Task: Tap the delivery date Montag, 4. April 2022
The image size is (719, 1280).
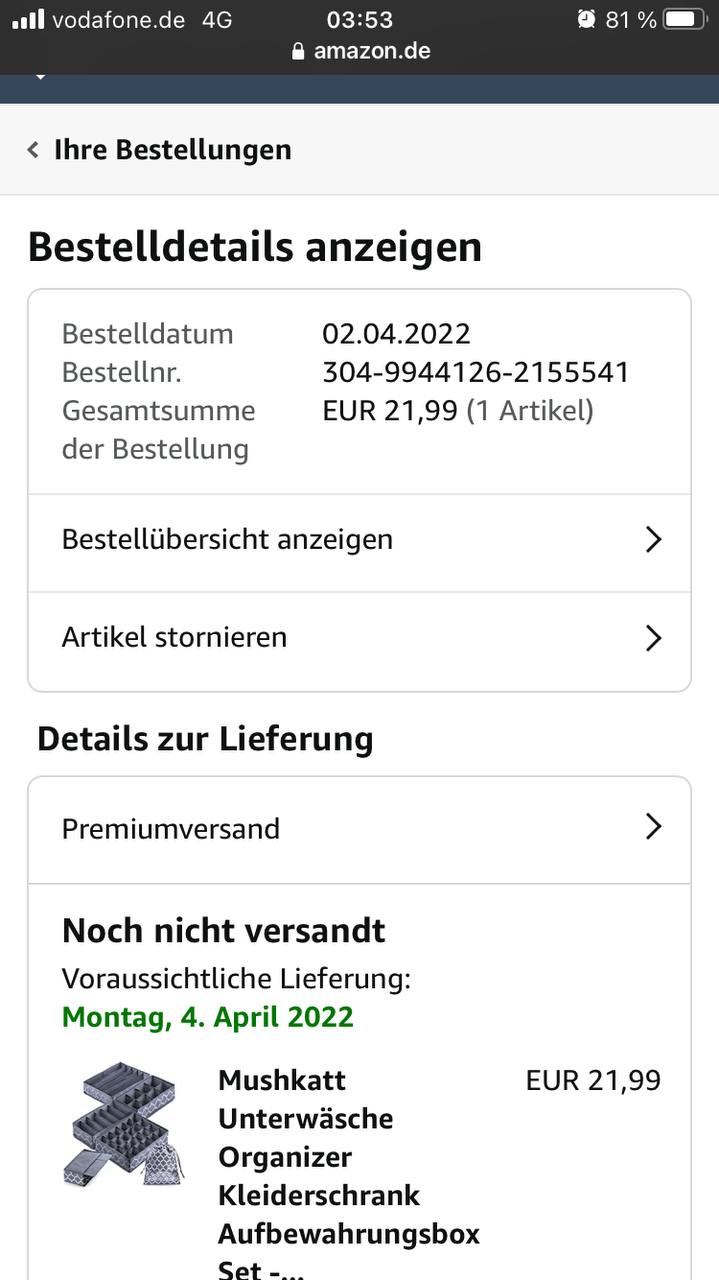Action: (x=207, y=1018)
